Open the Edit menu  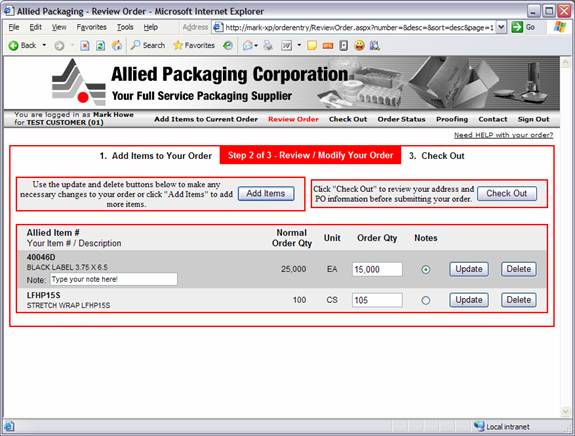[x=36, y=27]
